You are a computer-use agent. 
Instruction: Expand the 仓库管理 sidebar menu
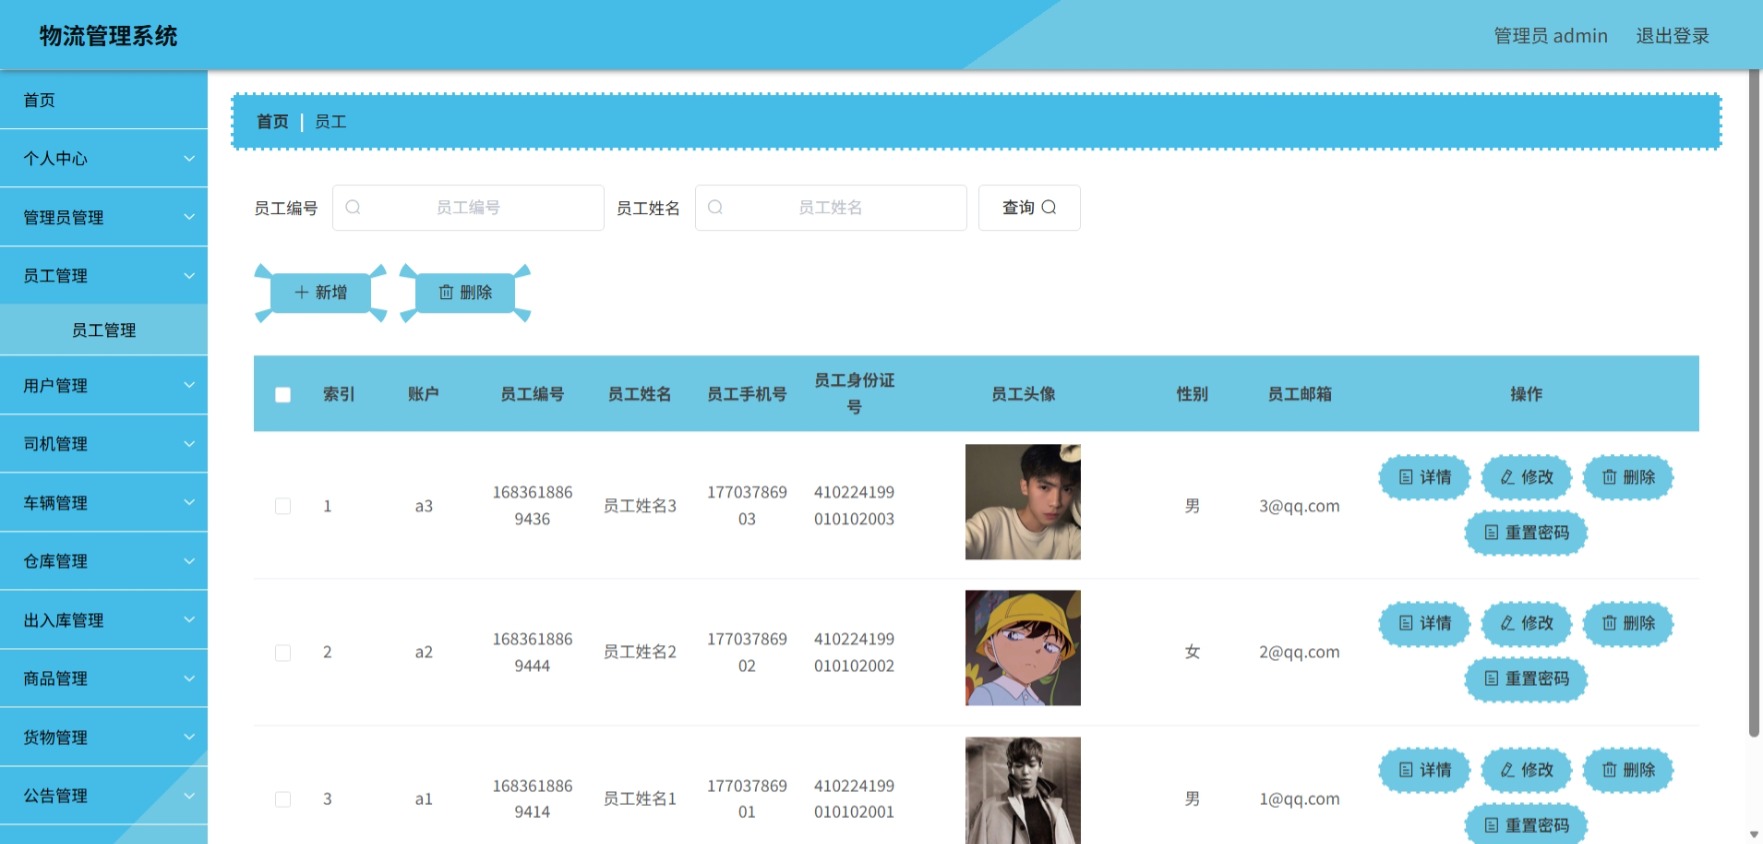[x=104, y=561]
